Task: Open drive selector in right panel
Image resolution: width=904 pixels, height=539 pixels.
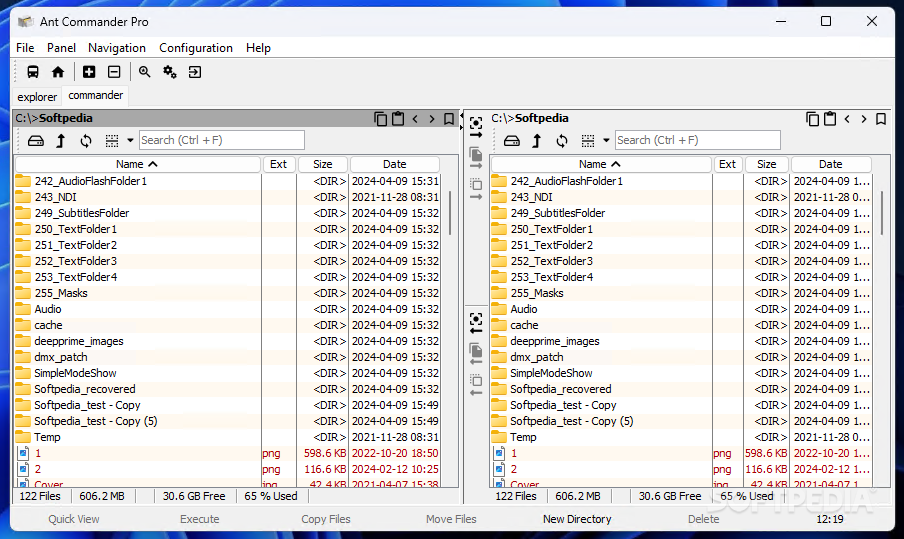Action: pos(511,141)
